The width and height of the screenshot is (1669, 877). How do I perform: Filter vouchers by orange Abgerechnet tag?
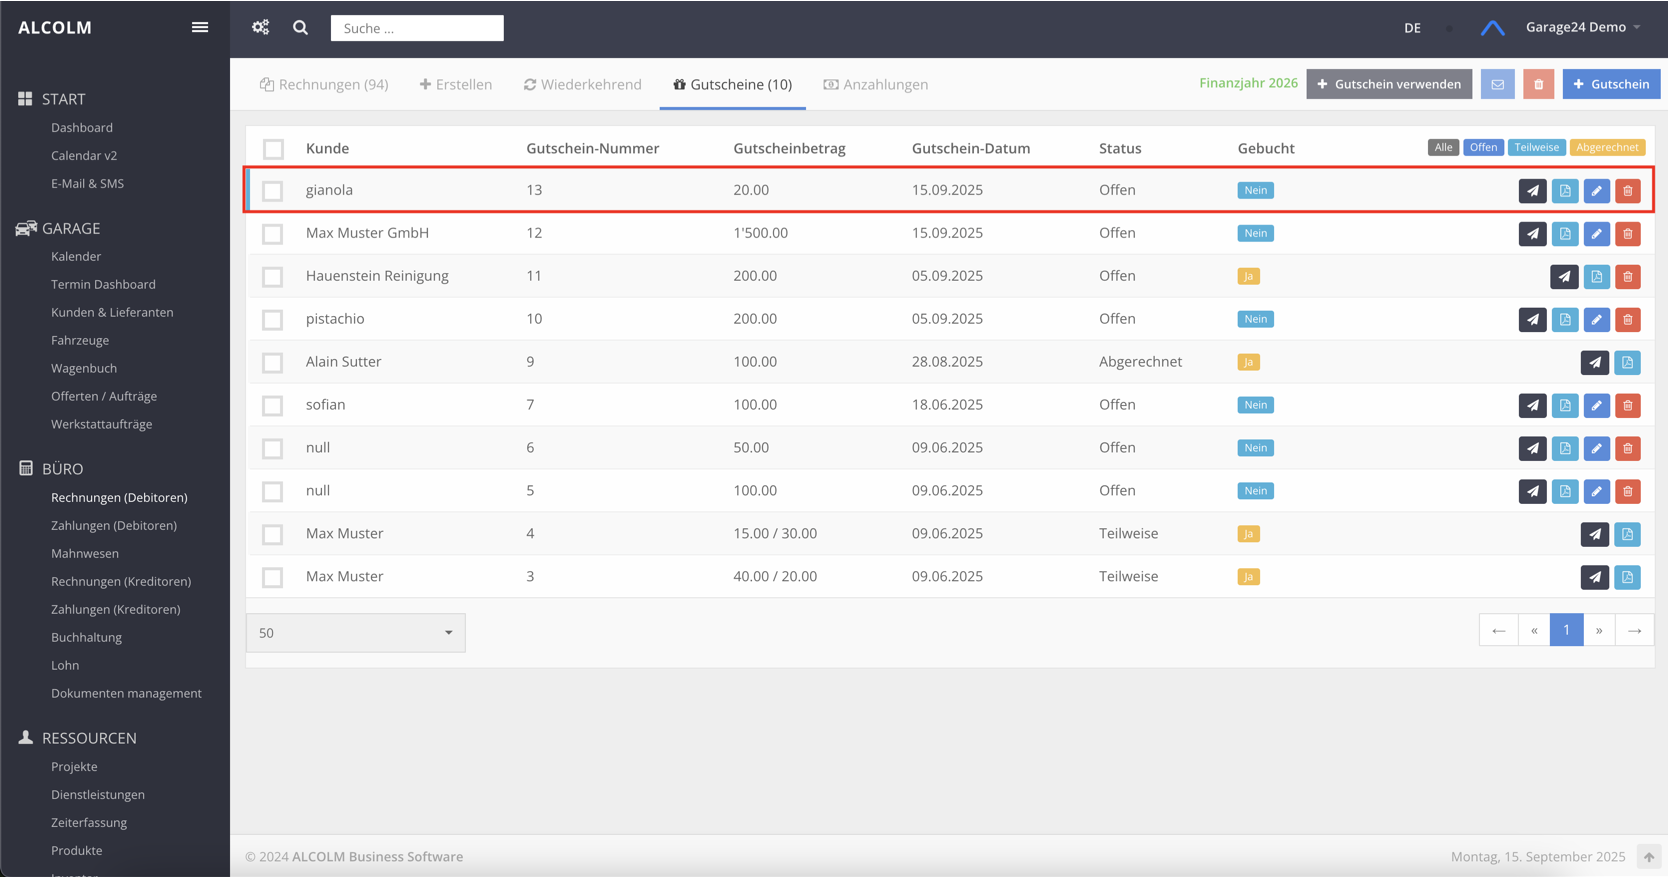click(1606, 148)
